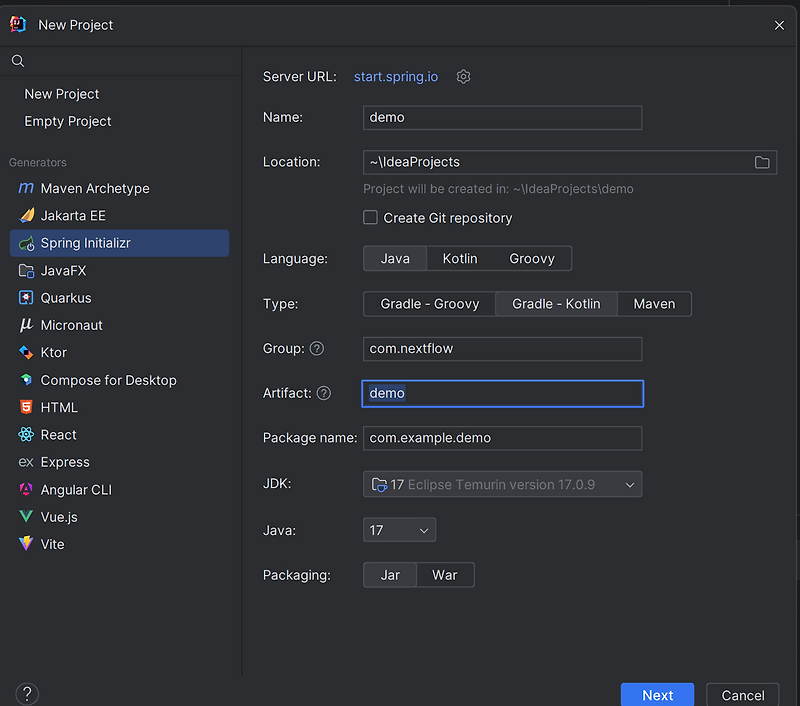Click the Jakarta EE generator icon
This screenshot has width=800, height=706.
point(26,216)
